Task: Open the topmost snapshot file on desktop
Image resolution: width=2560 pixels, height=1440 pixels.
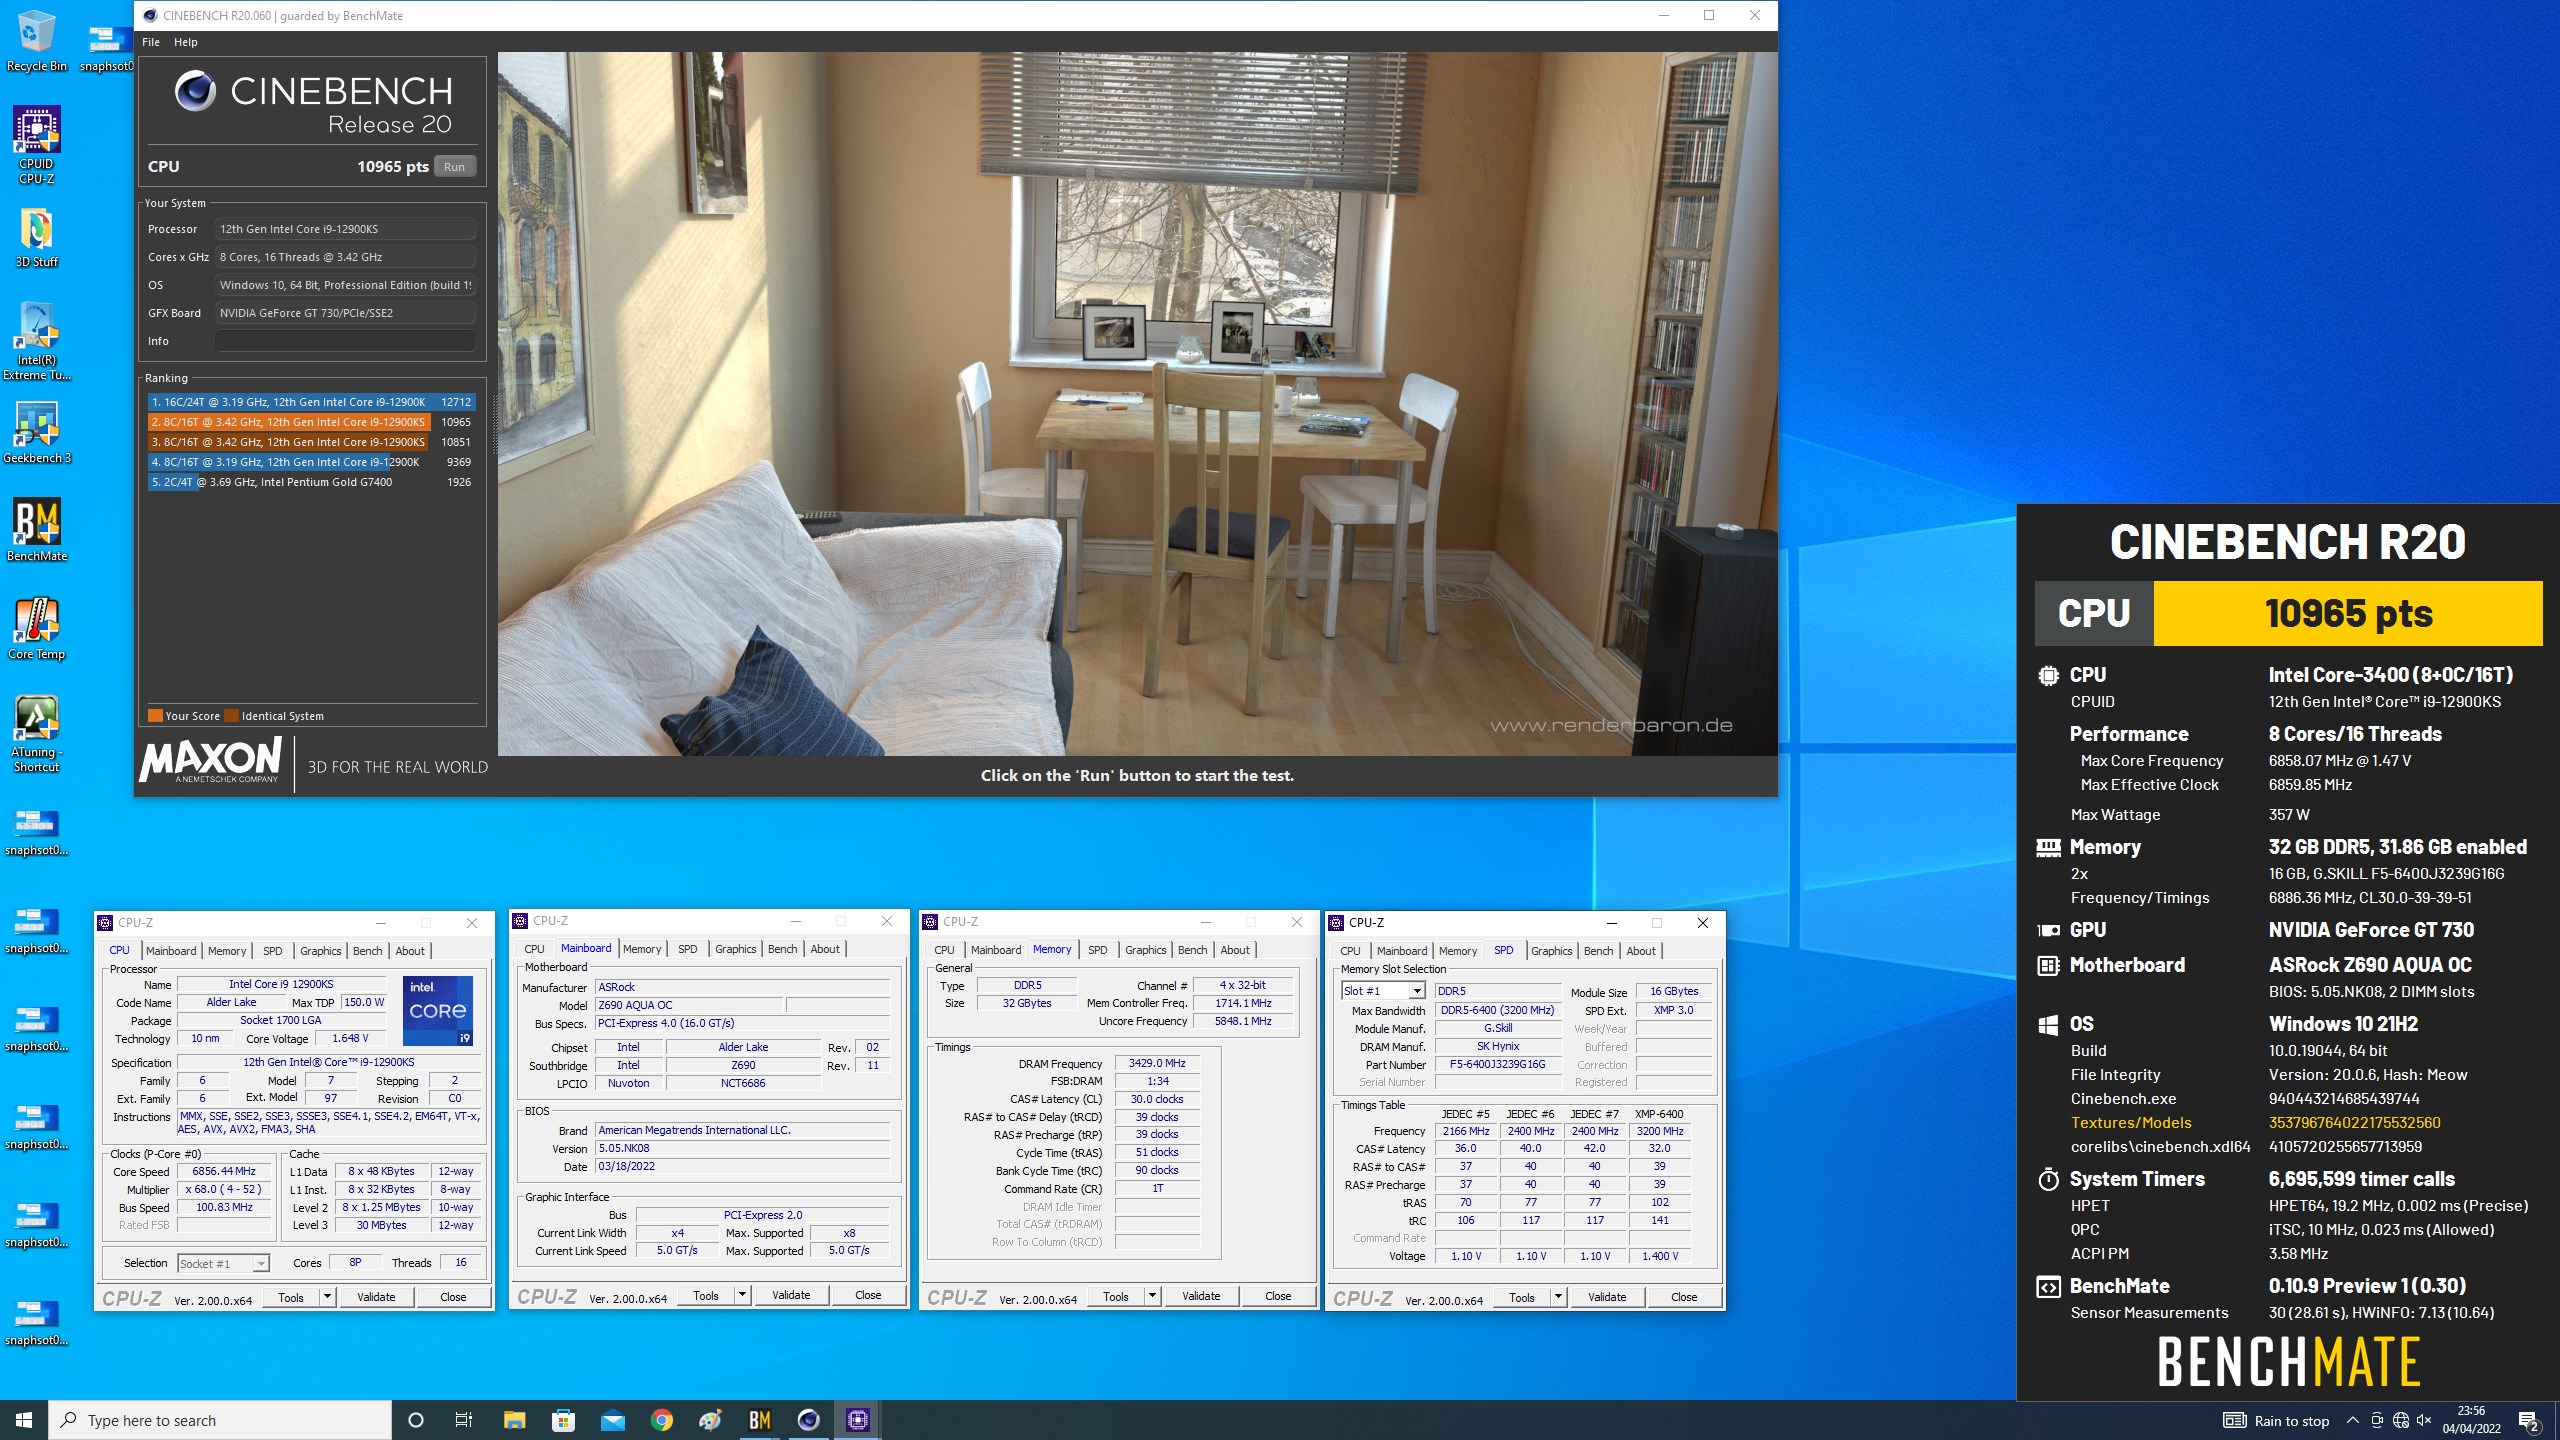Action: [x=105, y=48]
